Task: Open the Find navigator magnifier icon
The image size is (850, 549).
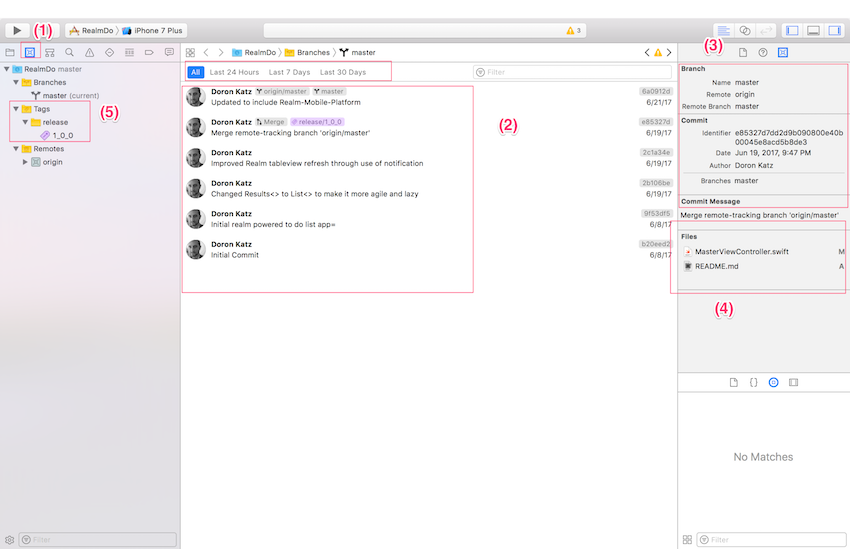Action: (x=69, y=53)
